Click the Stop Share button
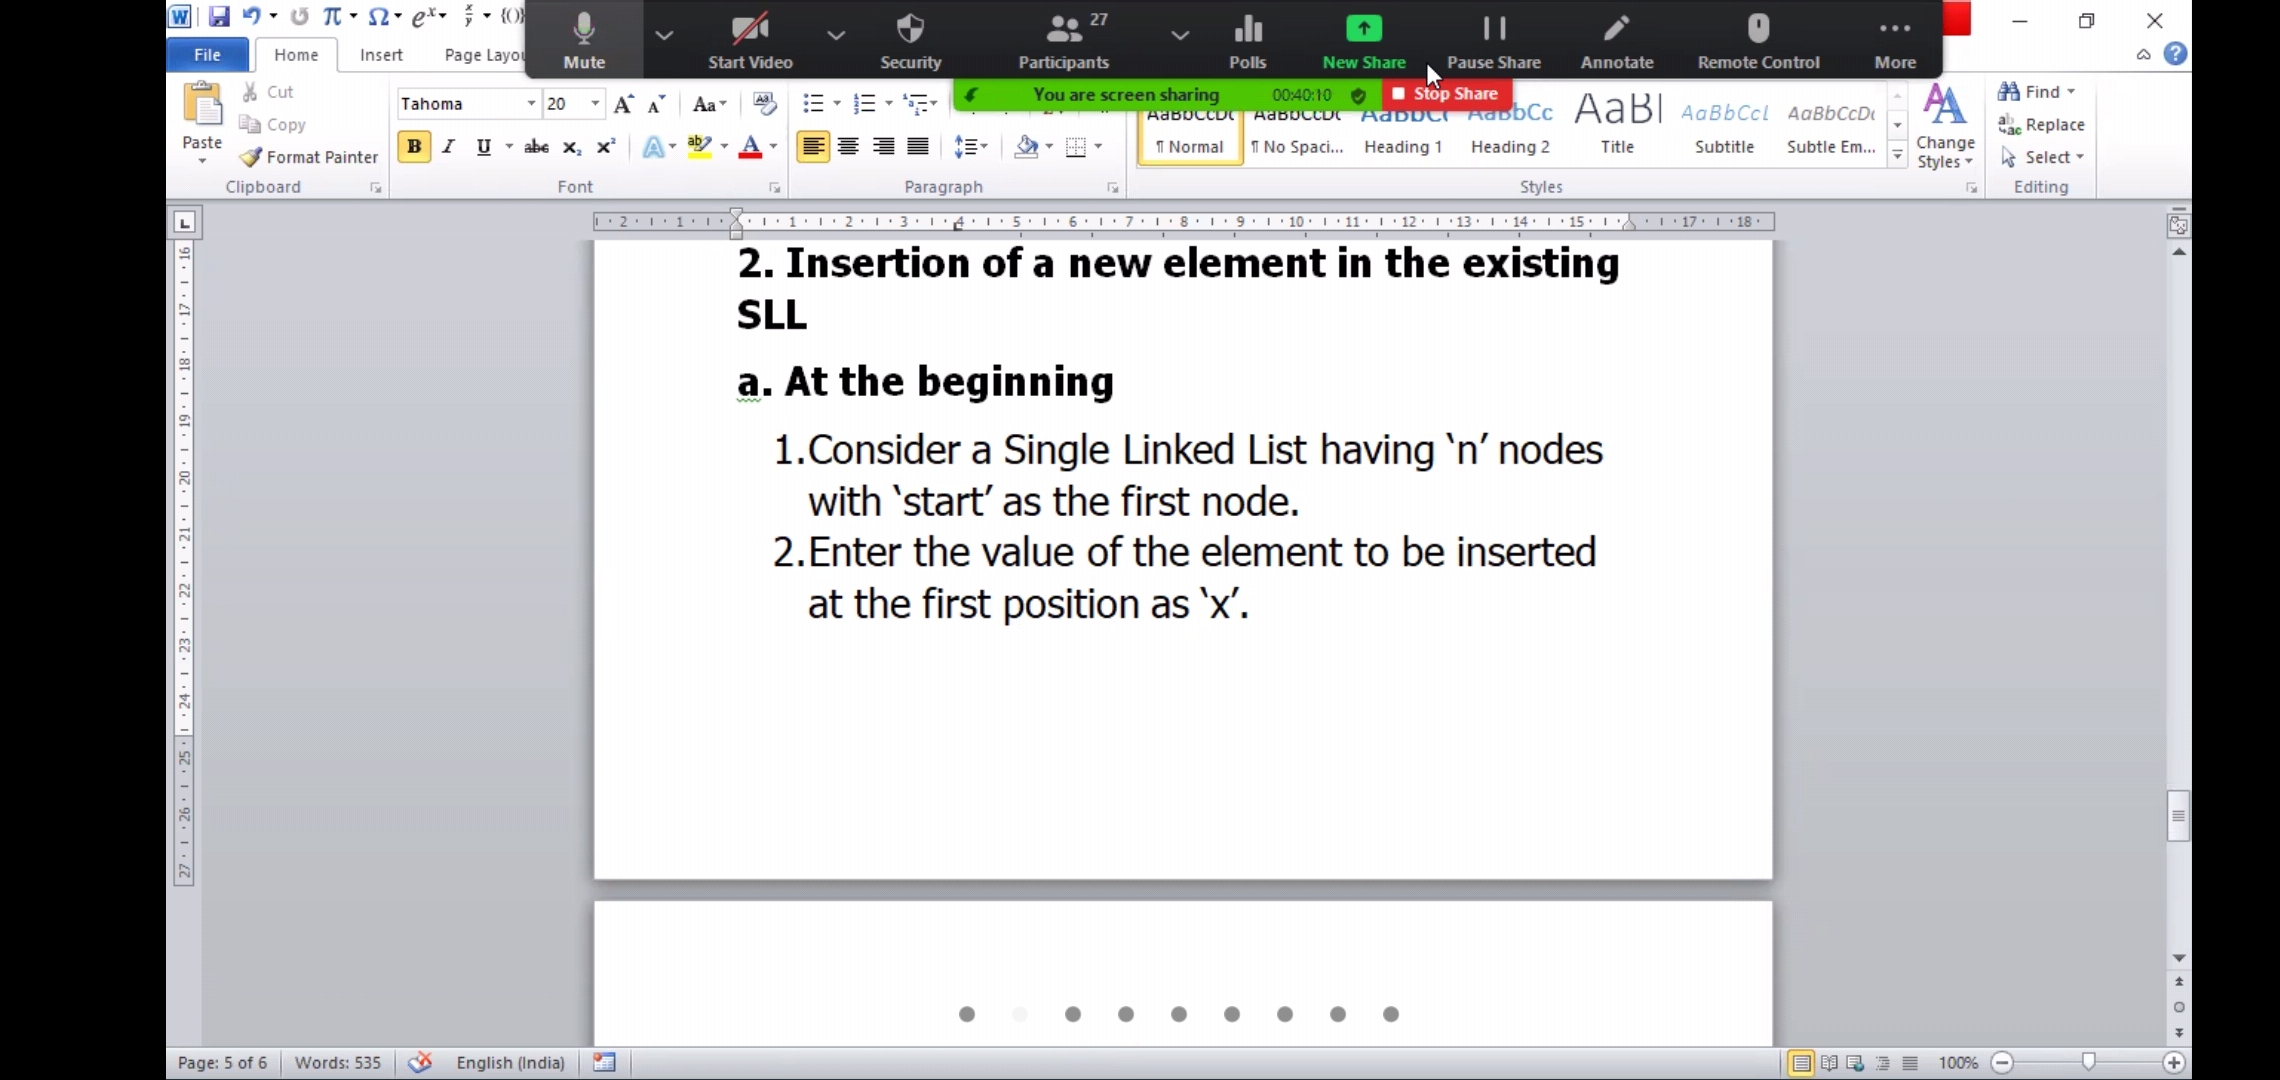The width and height of the screenshot is (2280, 1080). (1446, 94)
